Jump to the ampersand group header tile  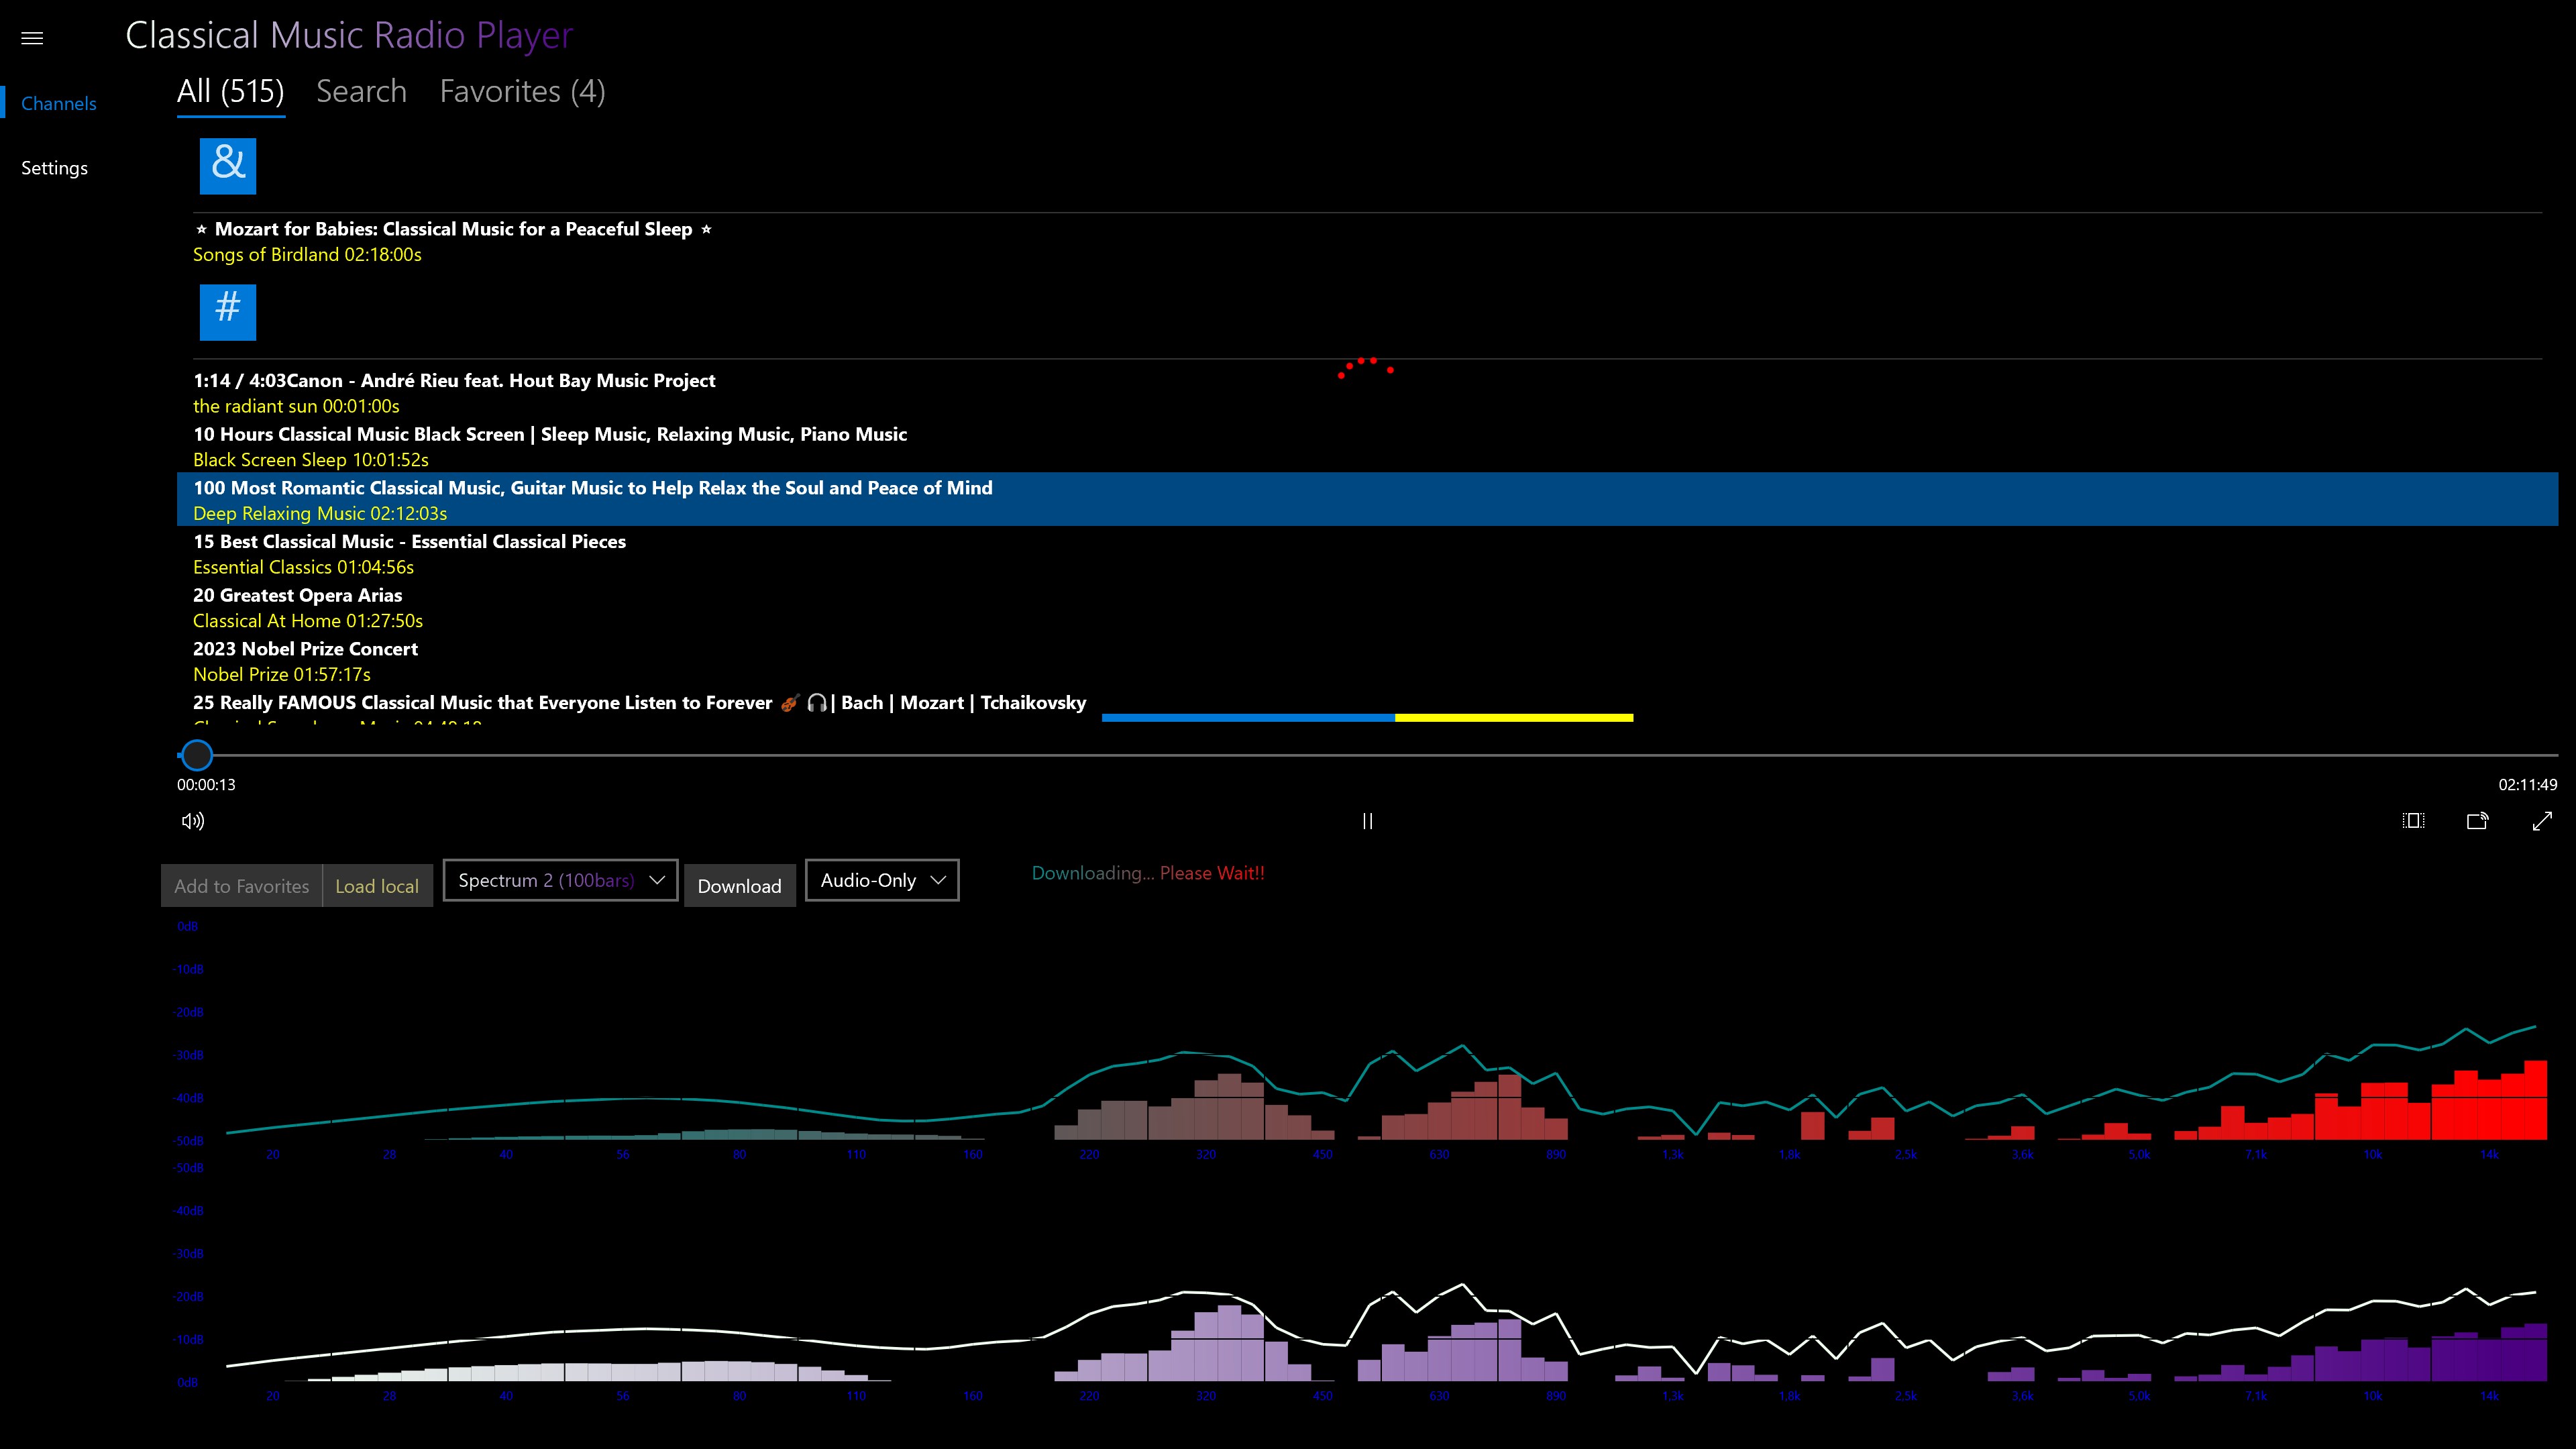[x=228, y=166]
